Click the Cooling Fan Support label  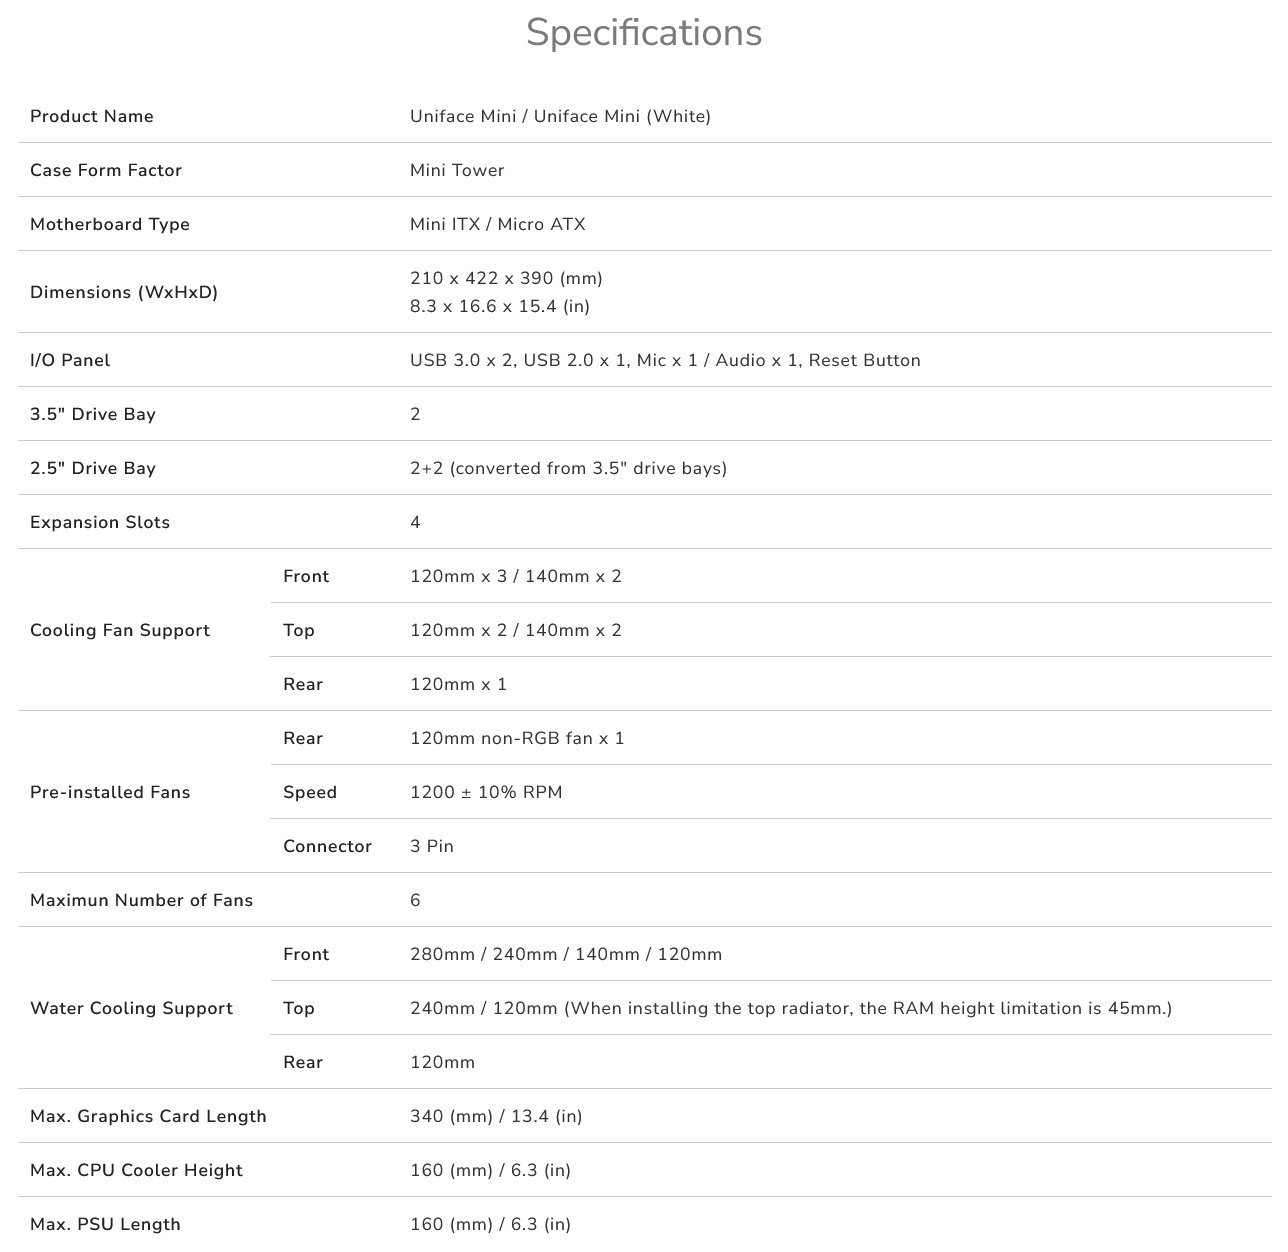120,630
